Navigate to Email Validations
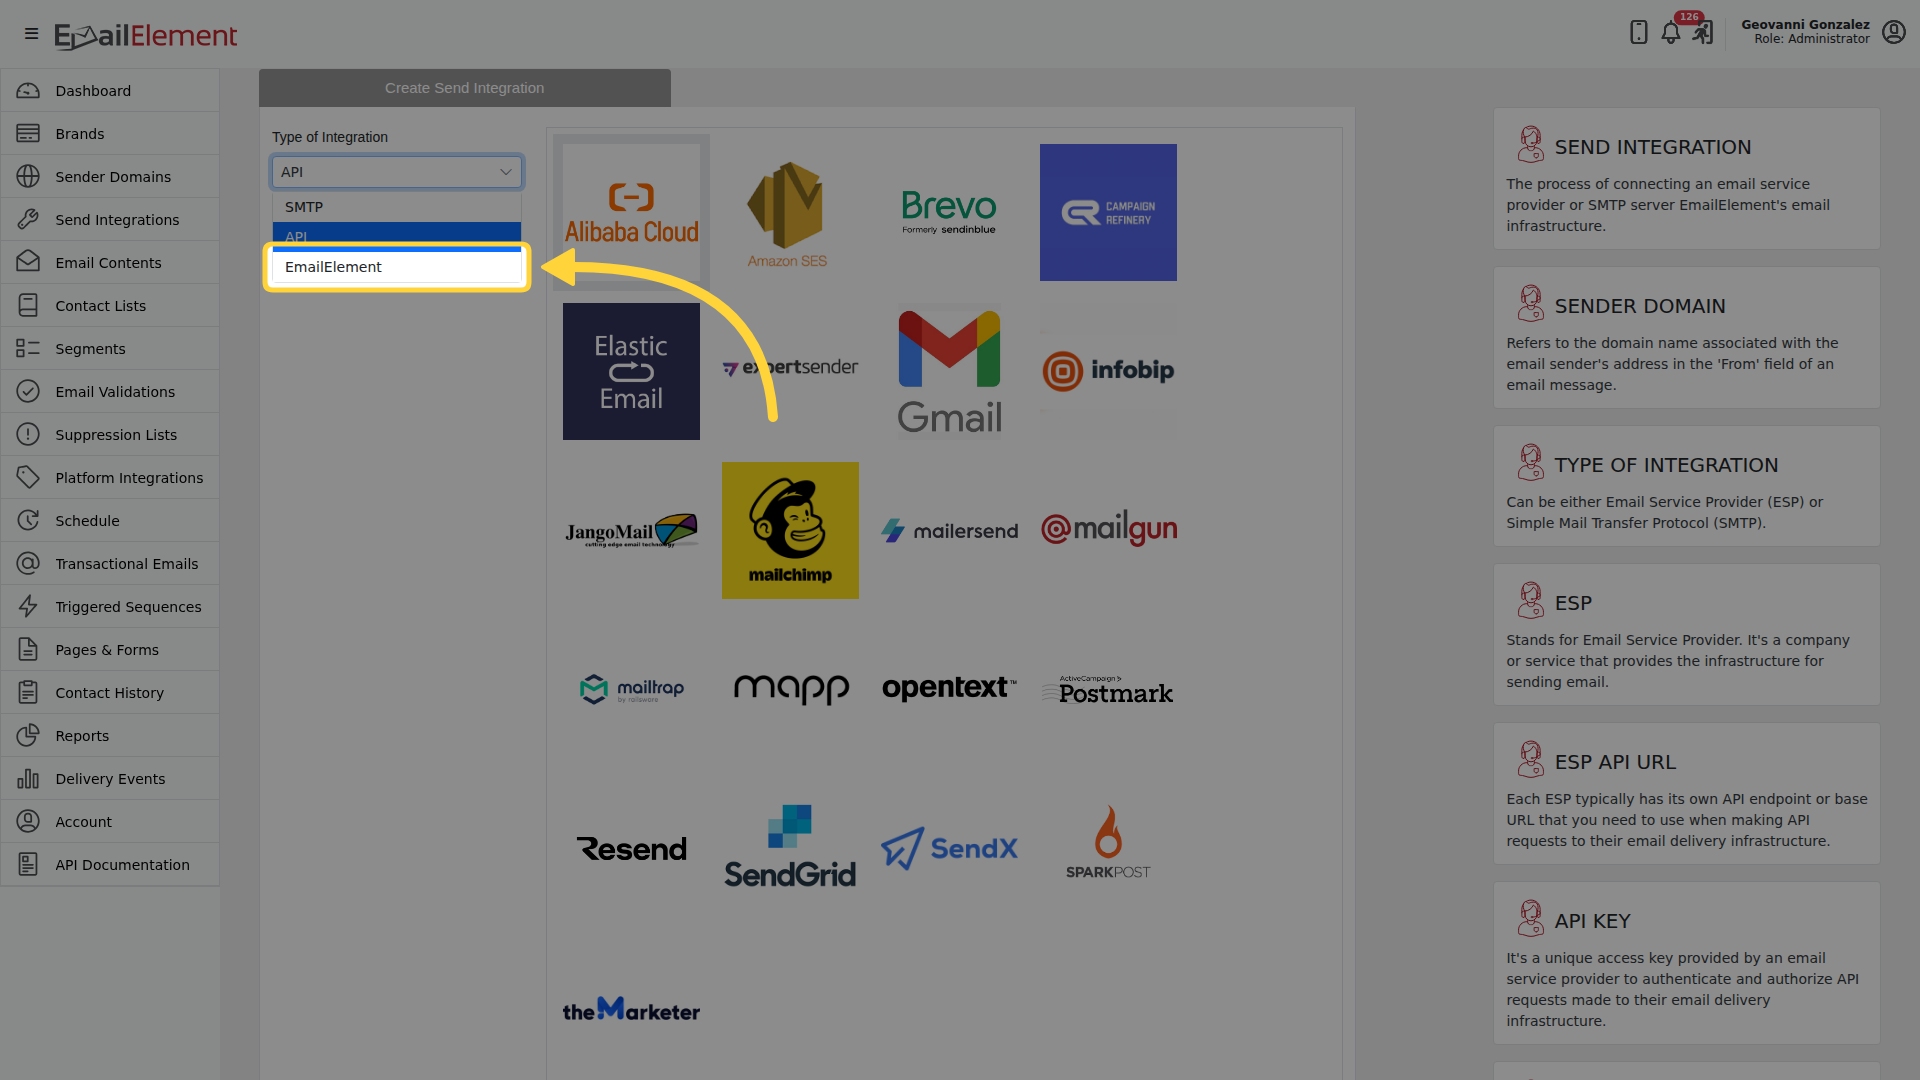This screenshot has height=1080, width=1920. [110, 392]
